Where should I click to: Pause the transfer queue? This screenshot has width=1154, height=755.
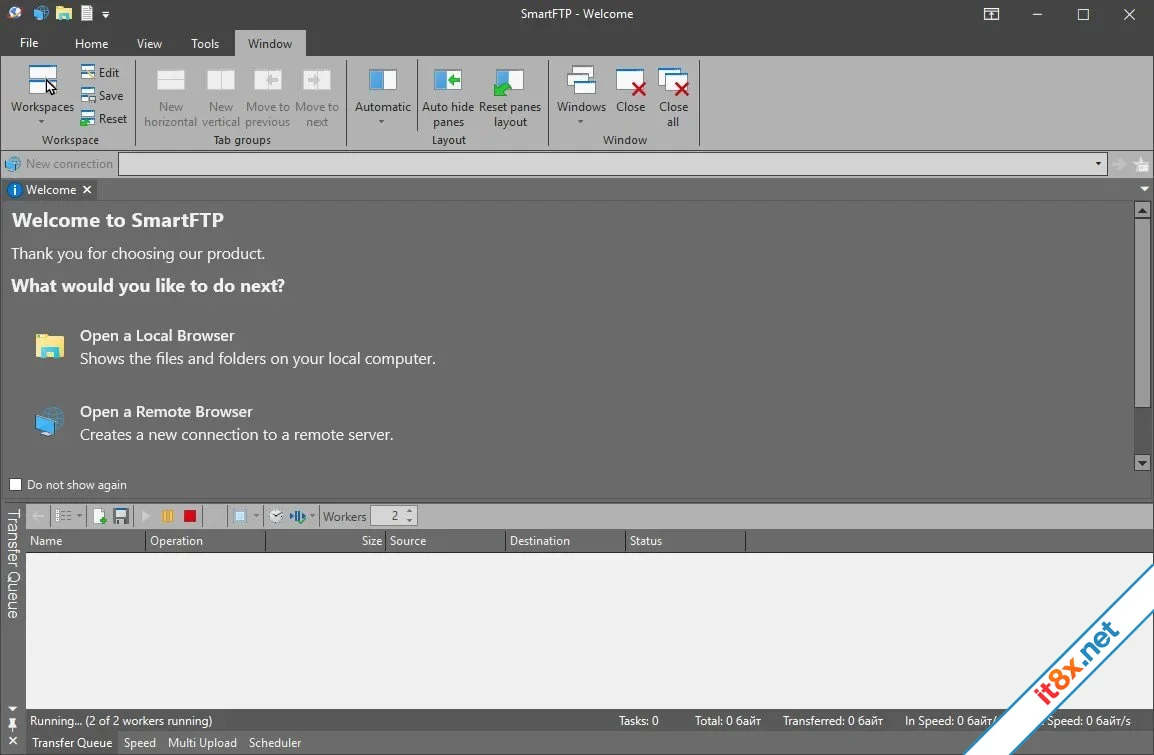point(168,517)
